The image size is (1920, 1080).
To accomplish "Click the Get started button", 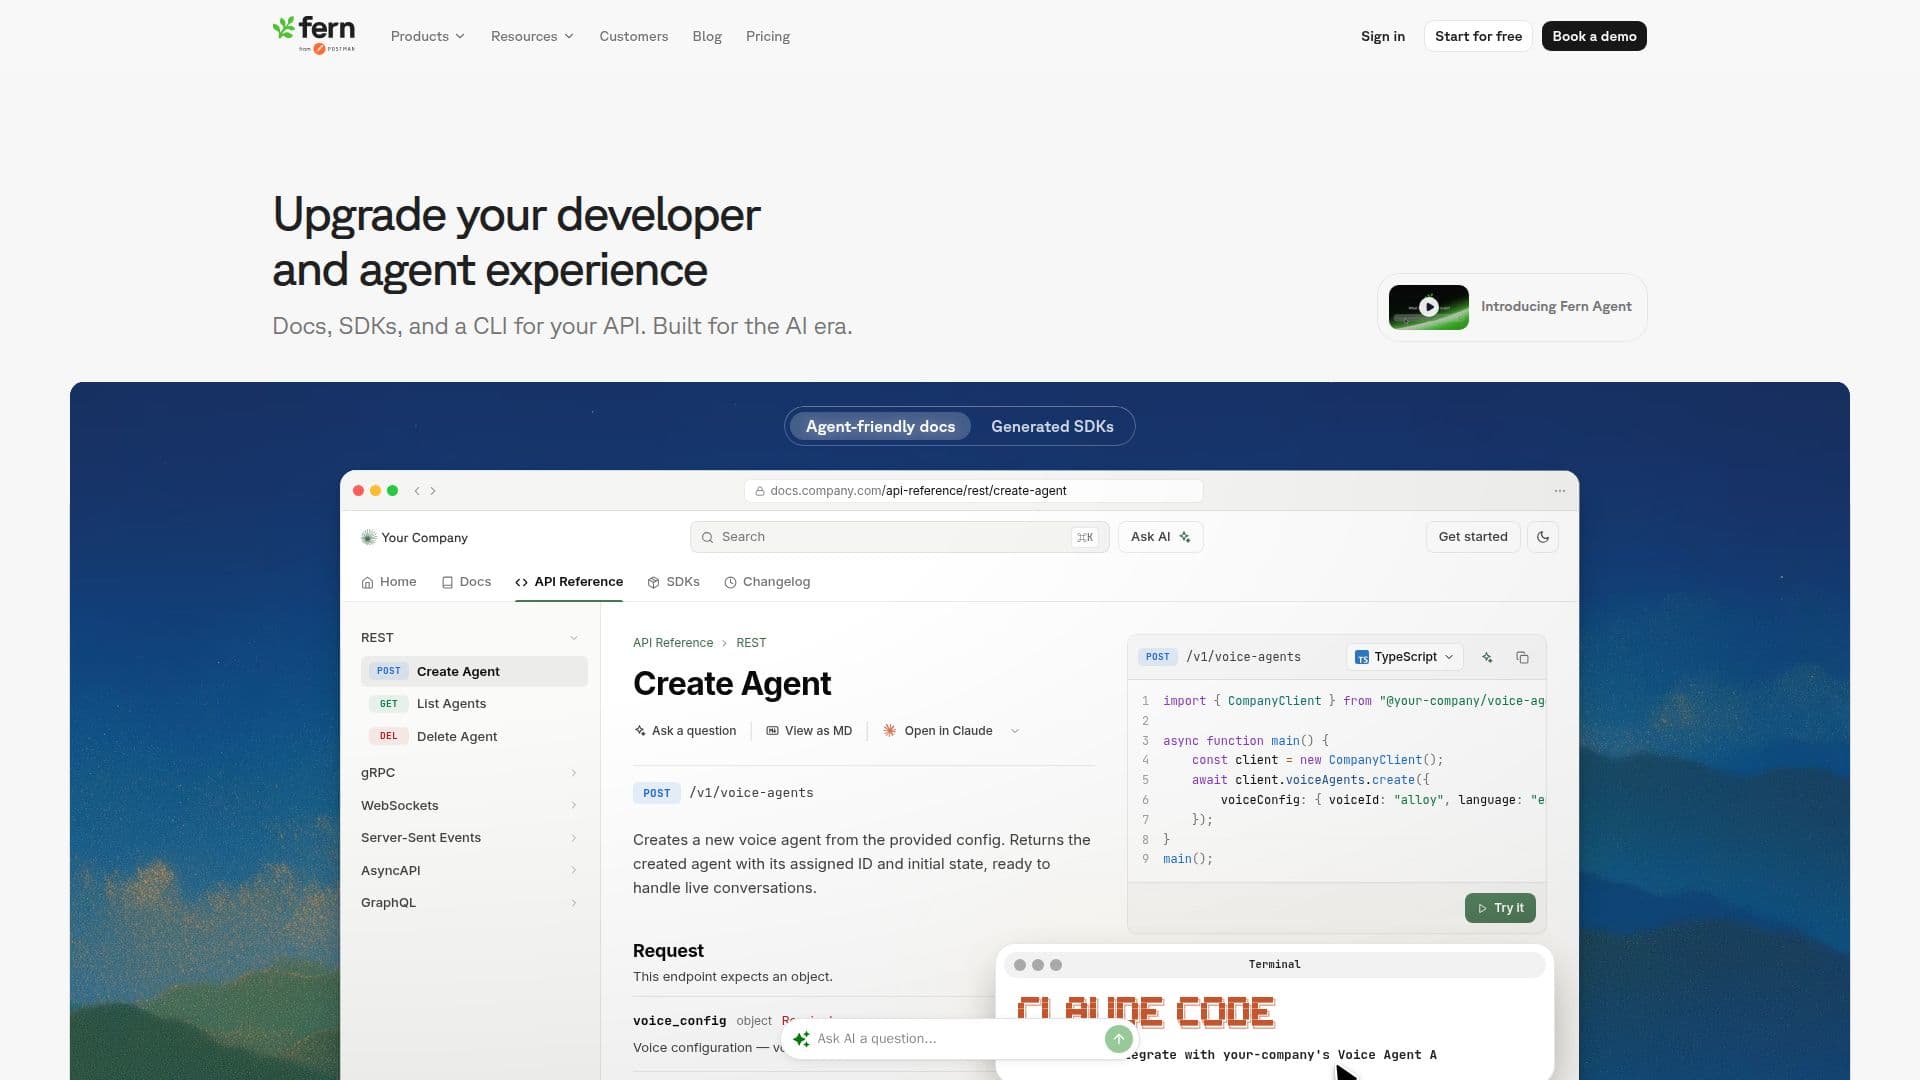I will (1472, 537).
